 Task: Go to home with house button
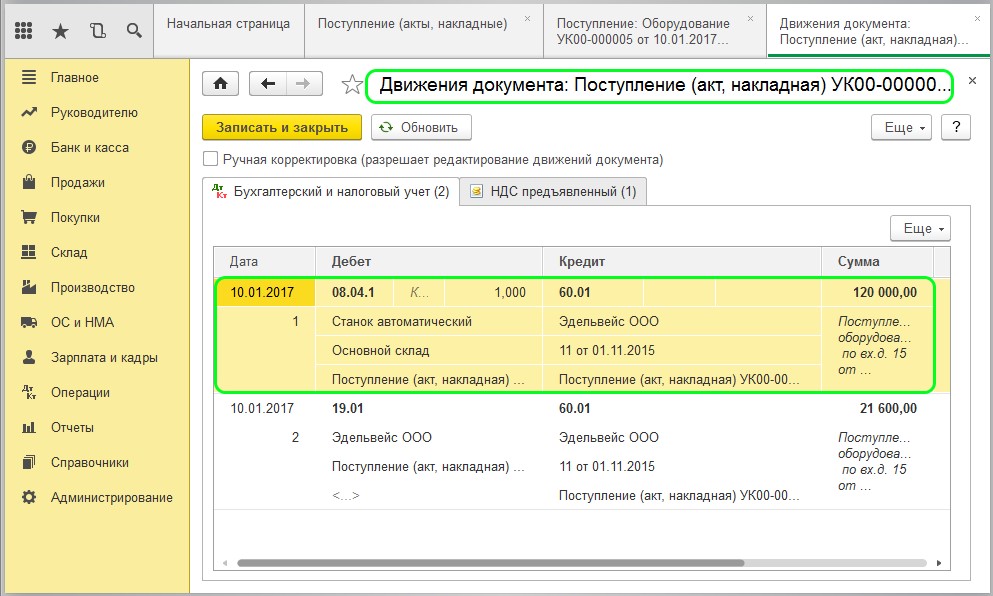[220, 84]
